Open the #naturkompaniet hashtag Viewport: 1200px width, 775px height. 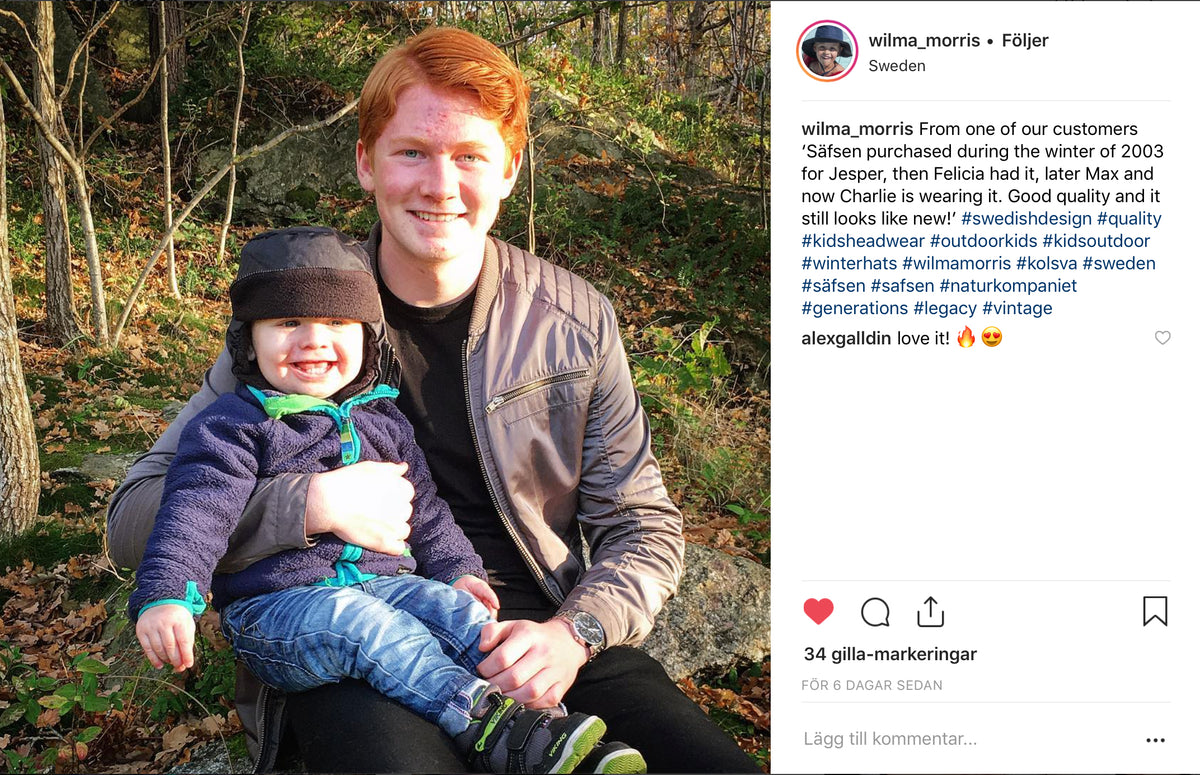point(1008,286)
